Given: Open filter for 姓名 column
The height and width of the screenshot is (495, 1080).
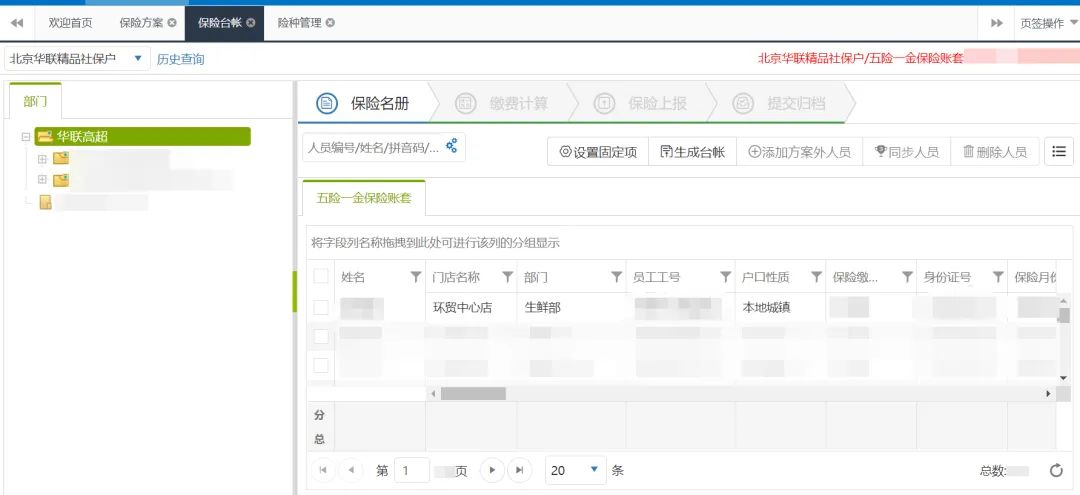Looking at the screenshot, I should 415,277.
